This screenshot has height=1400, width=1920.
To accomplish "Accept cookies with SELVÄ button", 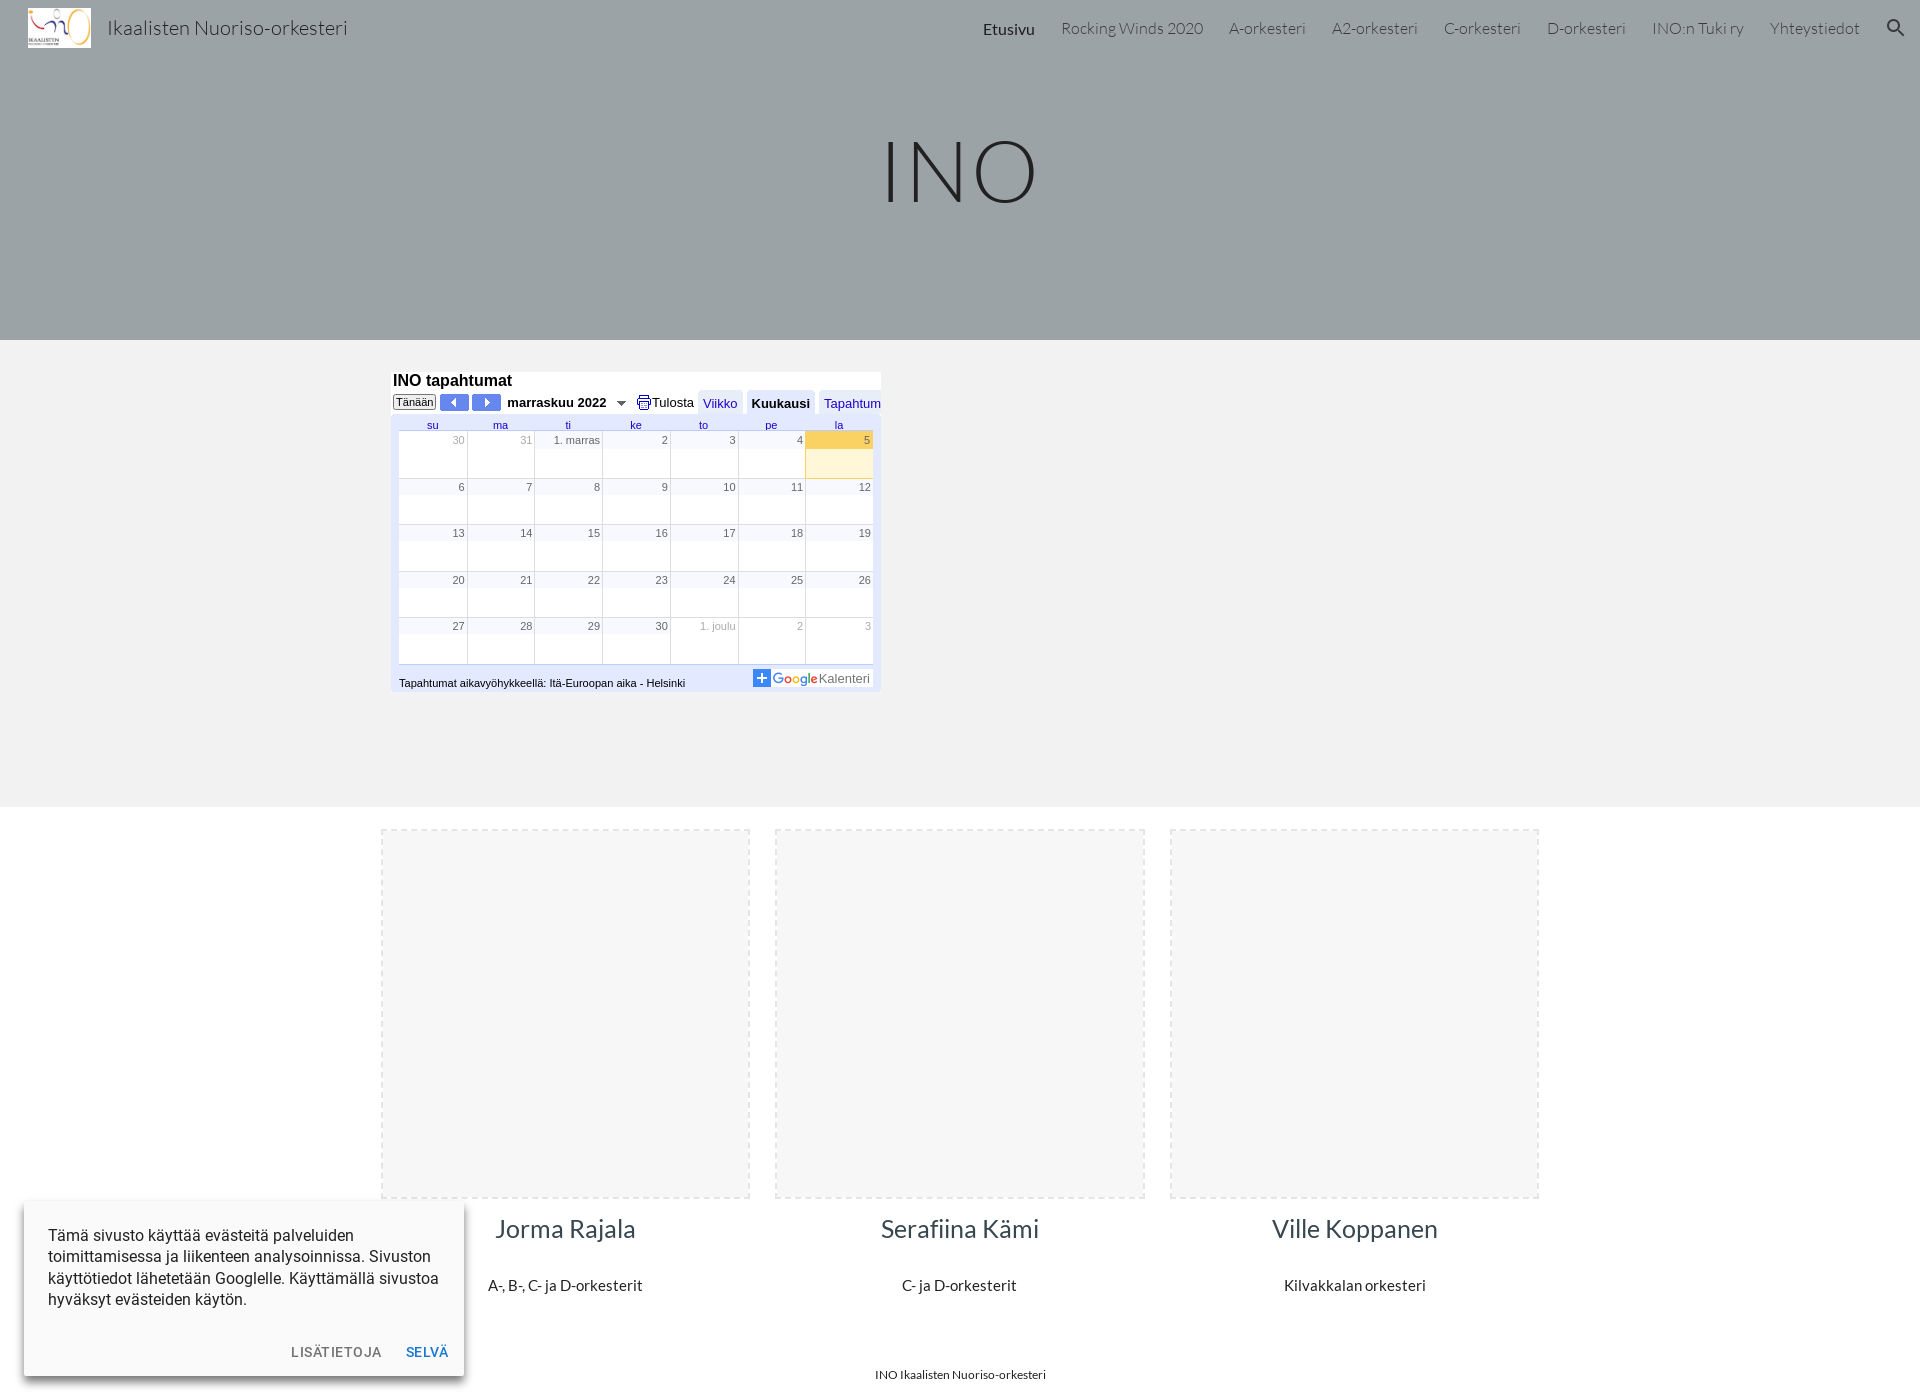I will tap(427, 1352).
